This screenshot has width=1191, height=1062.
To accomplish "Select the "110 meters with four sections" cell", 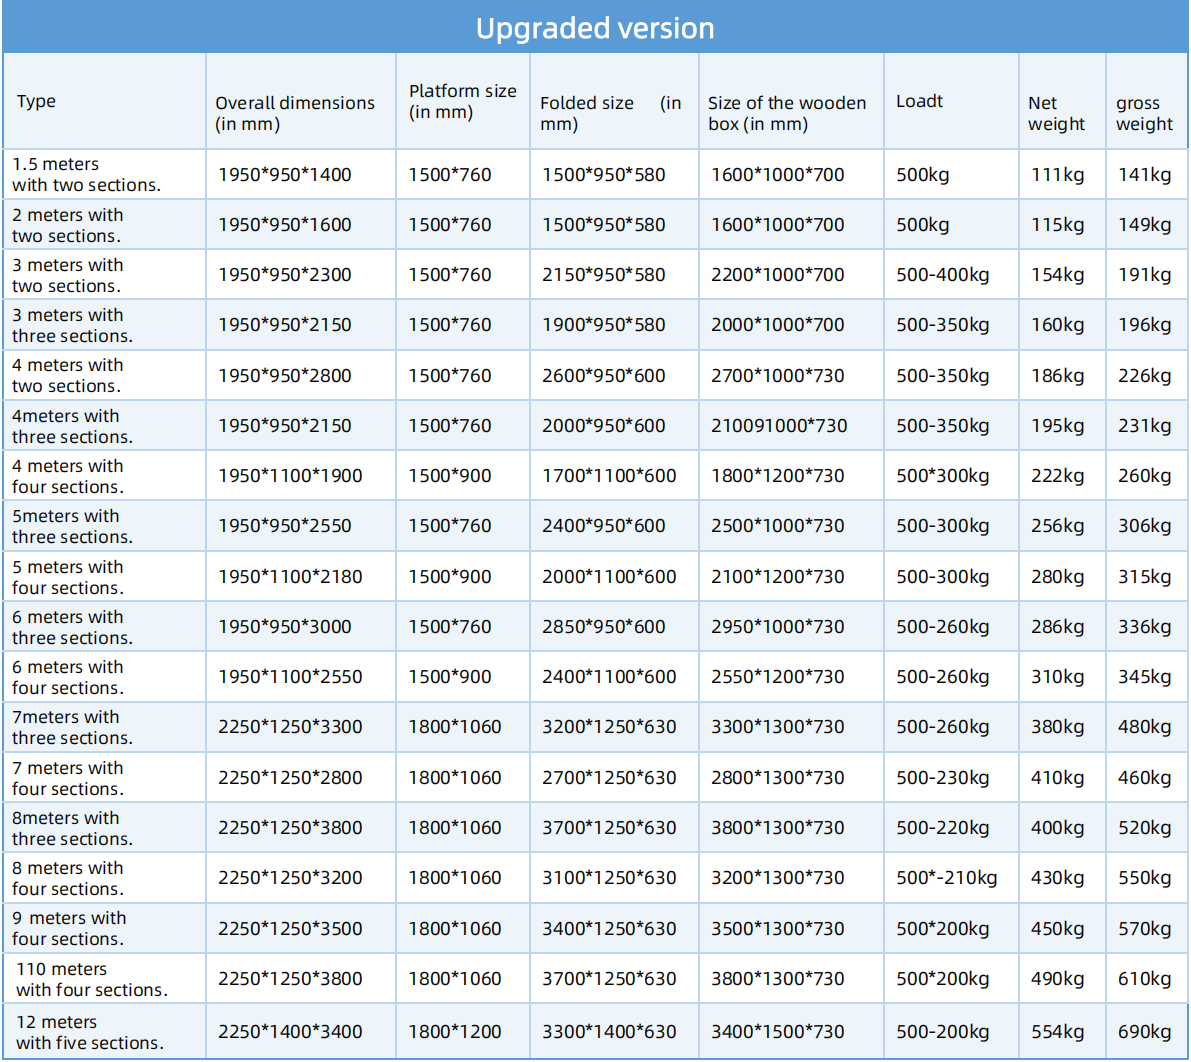I will tap(92, 979).
